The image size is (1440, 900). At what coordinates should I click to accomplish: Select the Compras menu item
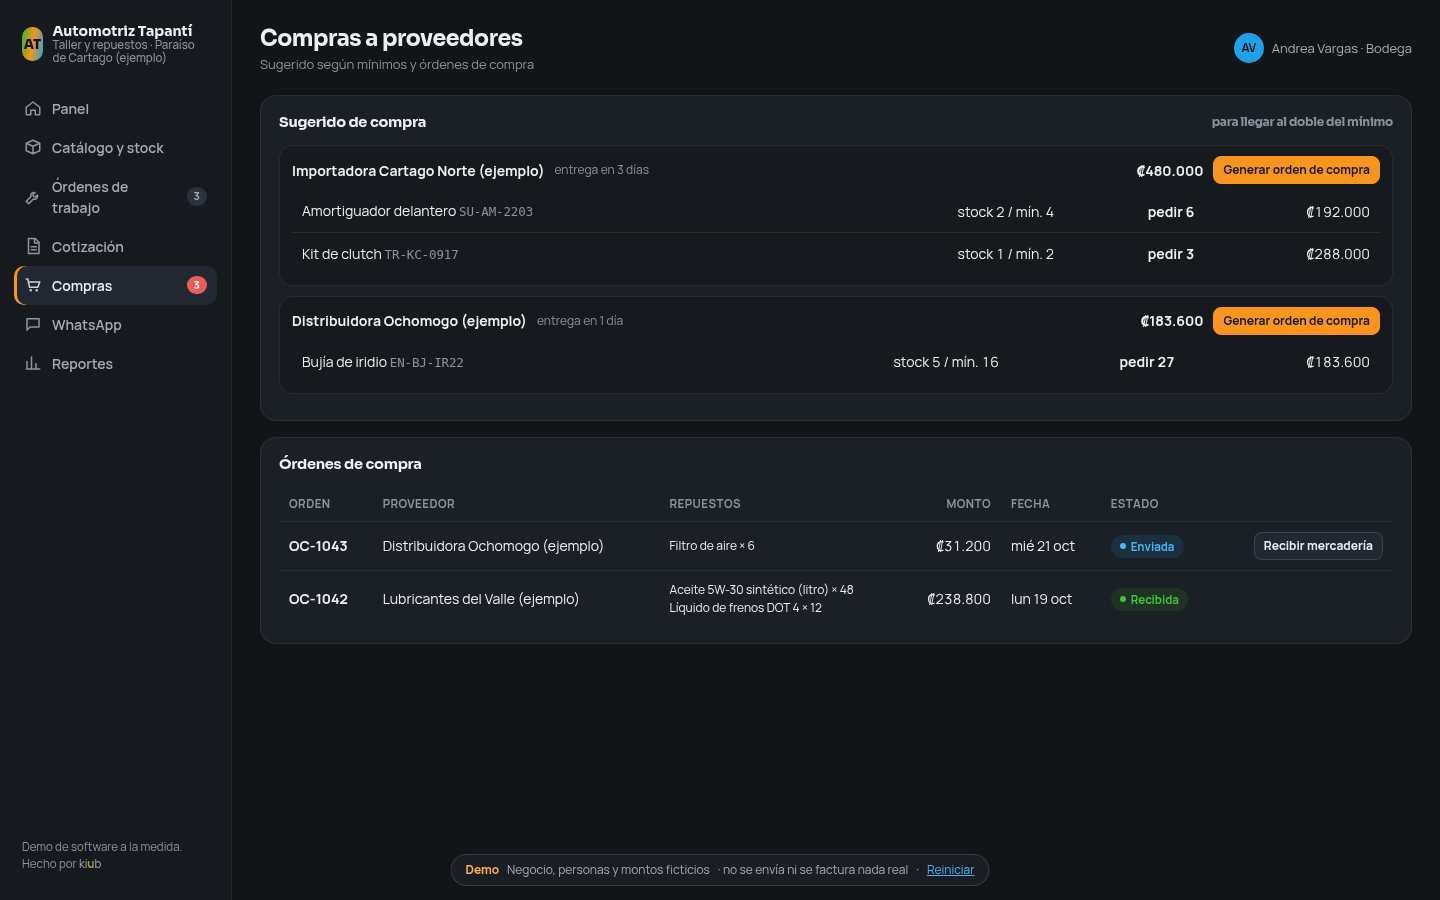[116, 286]
